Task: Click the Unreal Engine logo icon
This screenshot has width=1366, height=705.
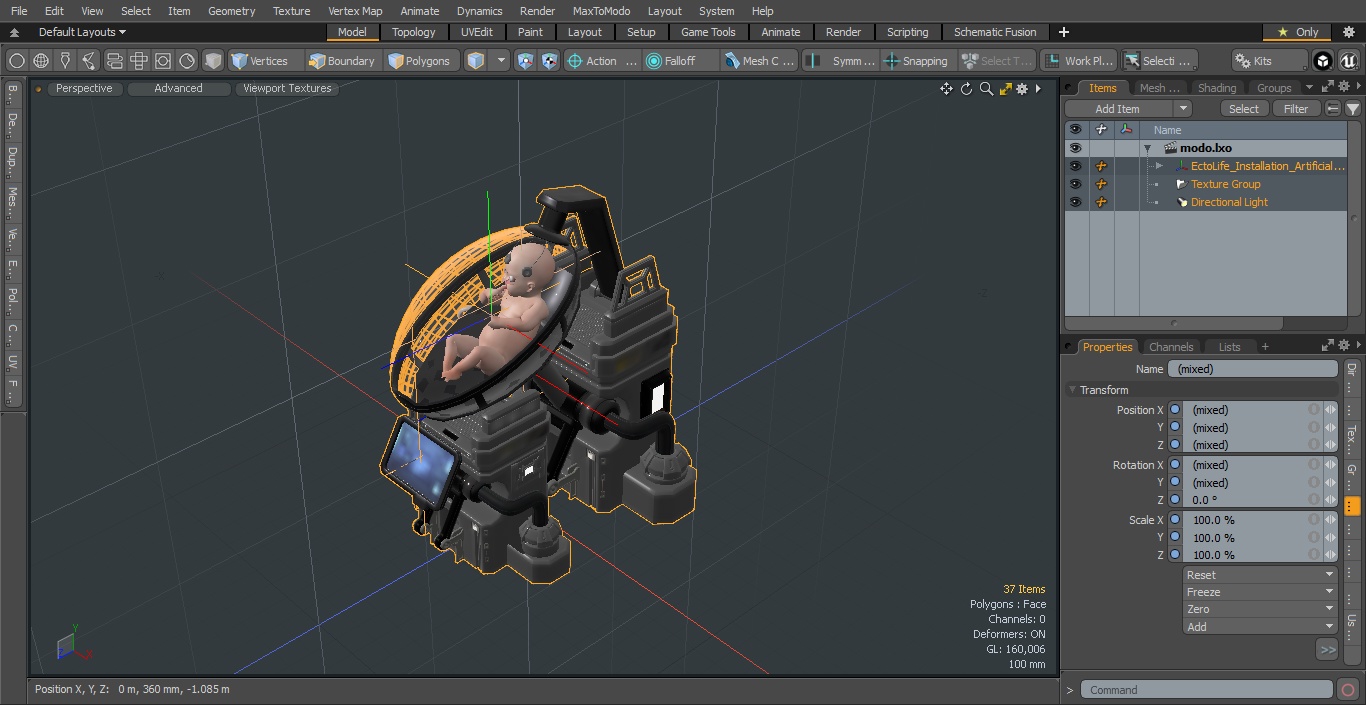Action: (1348, 61)
